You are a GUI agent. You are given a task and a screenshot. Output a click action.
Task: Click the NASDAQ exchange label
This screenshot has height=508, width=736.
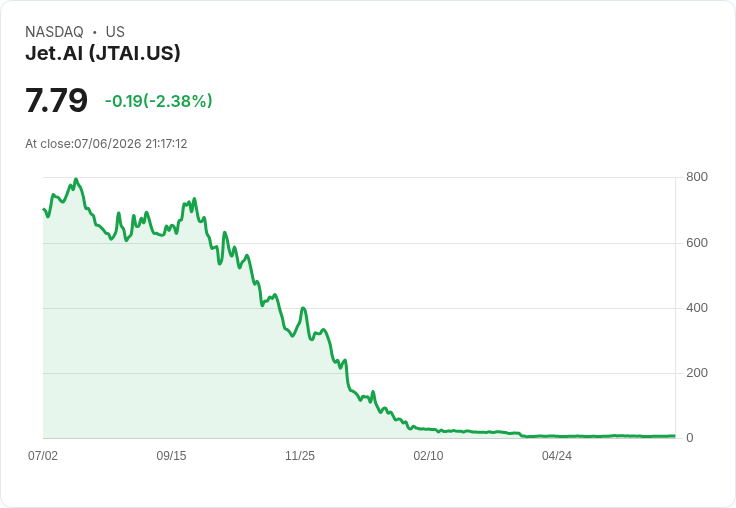coord(54,31)
